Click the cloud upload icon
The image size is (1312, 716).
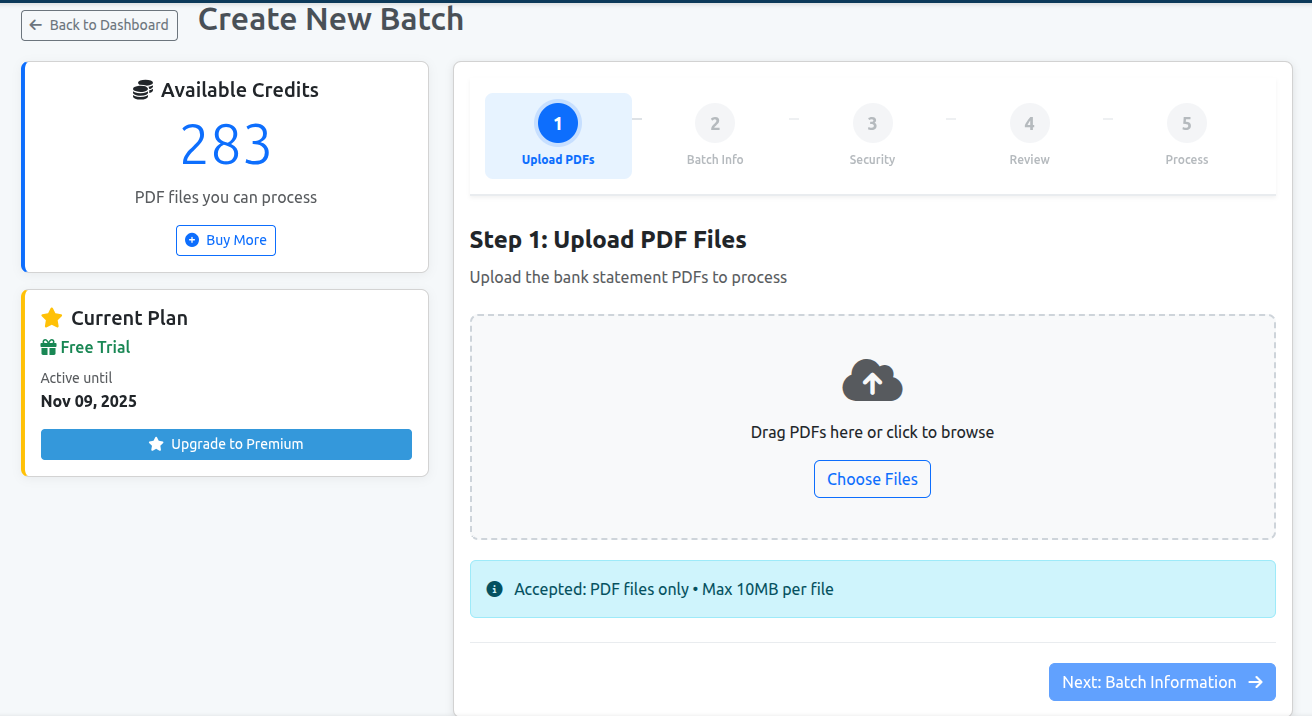click(871, 380)
